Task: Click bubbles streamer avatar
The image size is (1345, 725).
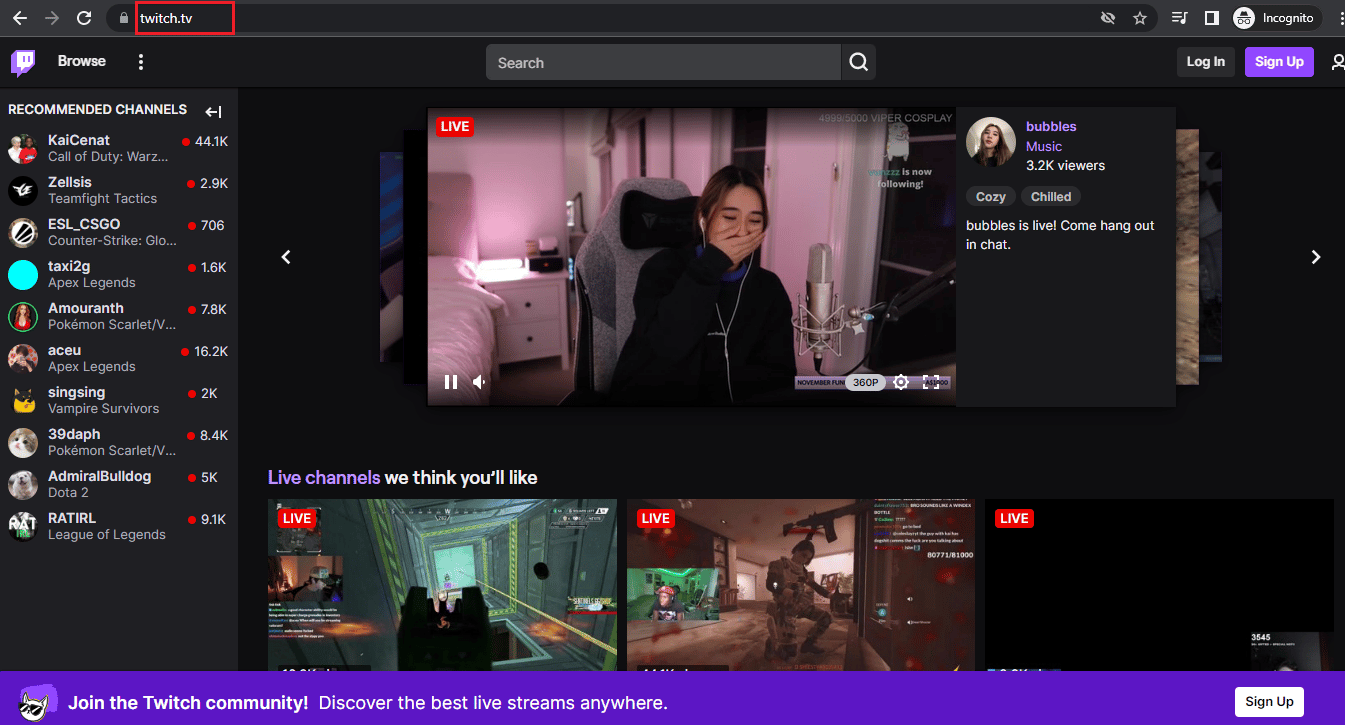Action: (x=991, y=142)
